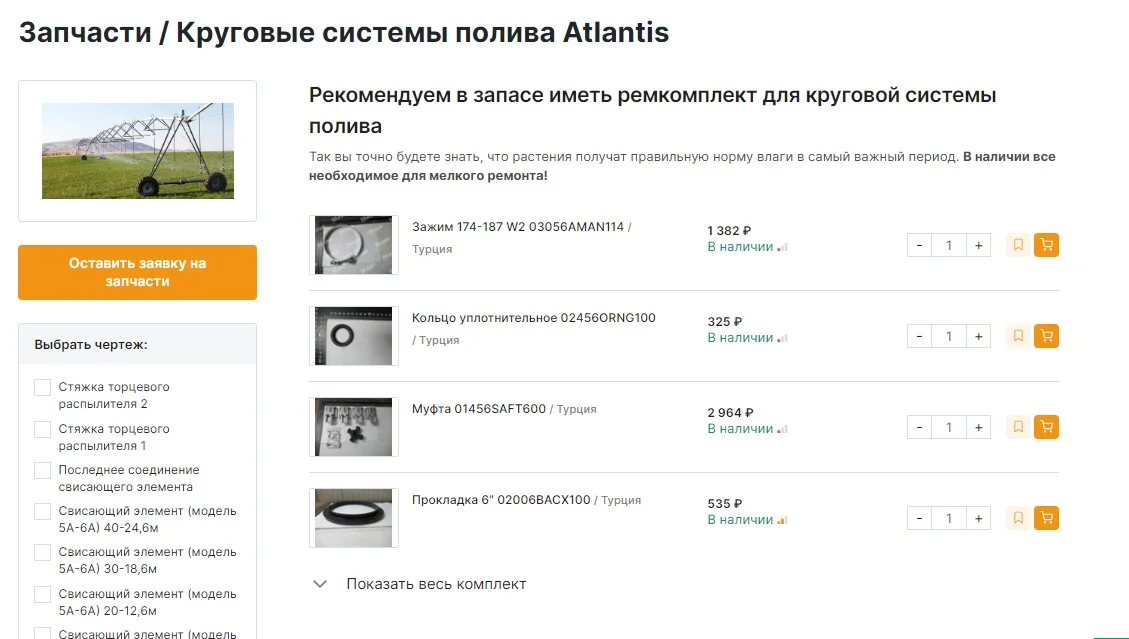Open the irrigation system image thumbnail
This screenshot has height=639, width=1129.
pos(137,151)
